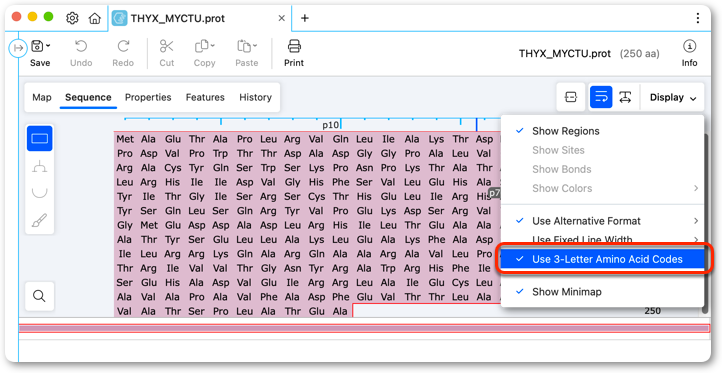Click the THYX_MYCTU.prot tab file icon
This screenshot has height=373, width=722.
(x=120, y=18)
